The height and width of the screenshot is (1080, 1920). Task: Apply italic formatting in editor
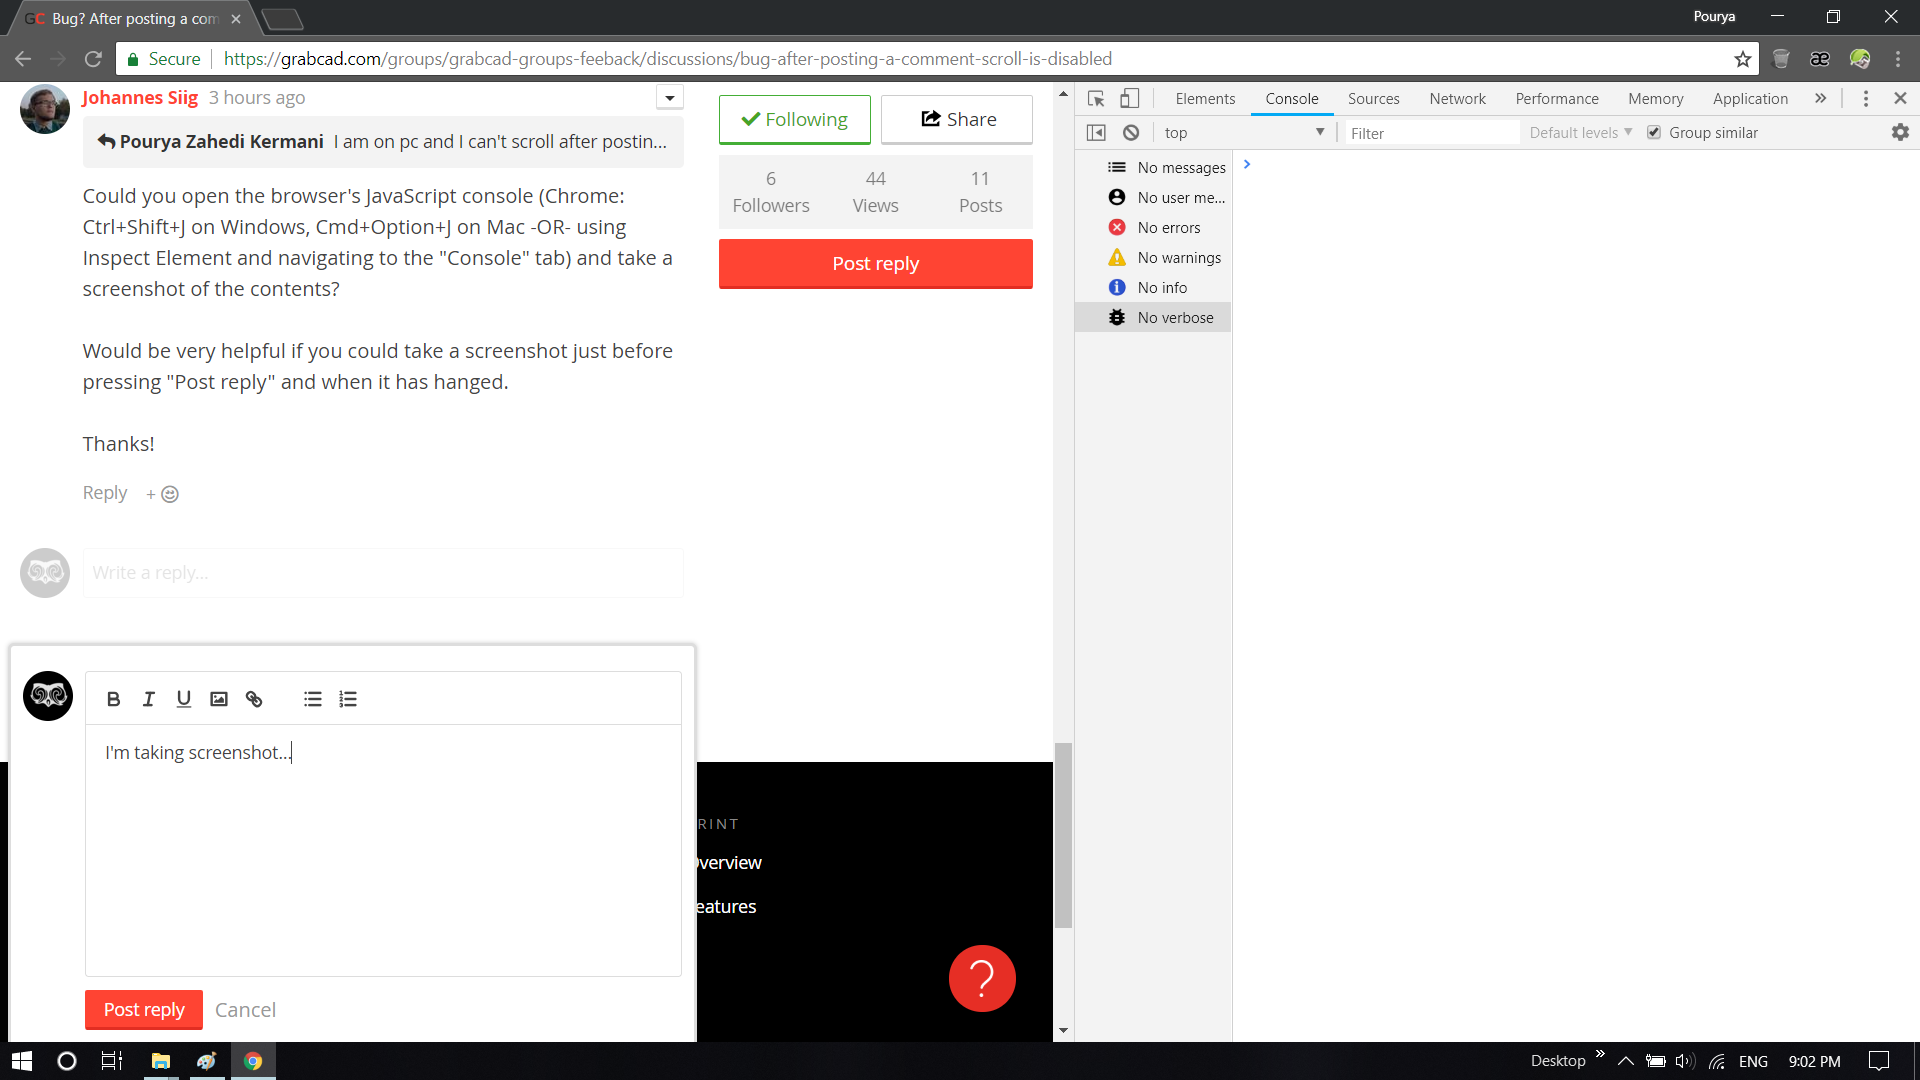pyautogui.click(x=148, y=699)
